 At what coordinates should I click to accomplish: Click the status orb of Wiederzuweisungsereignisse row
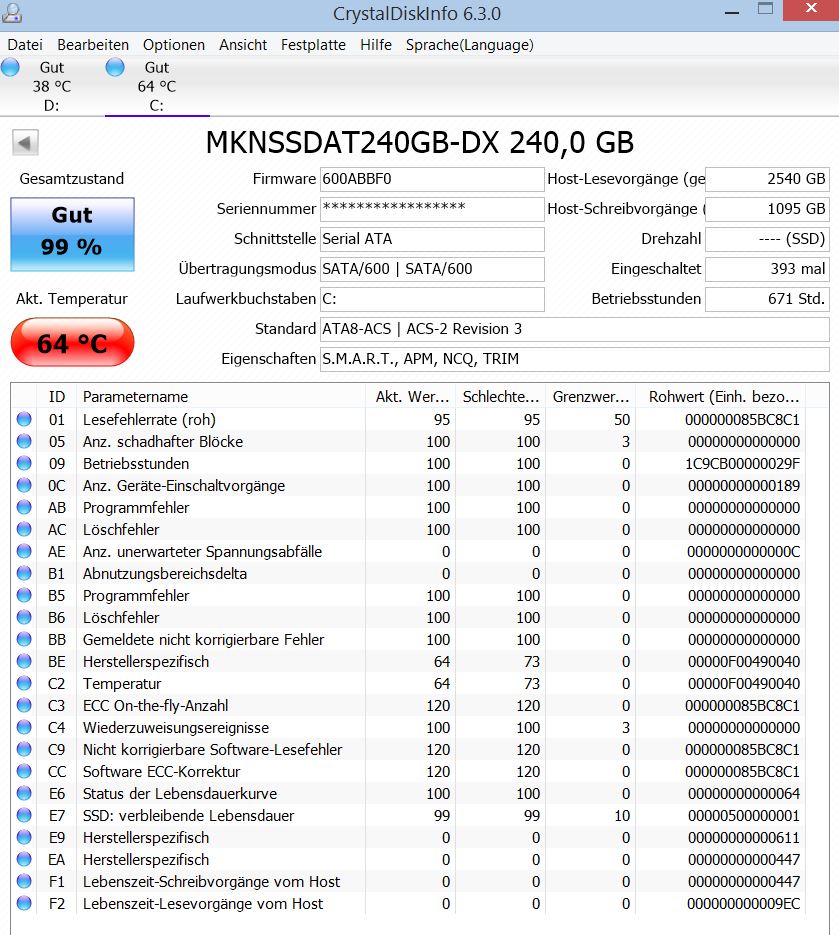[24, 727]
